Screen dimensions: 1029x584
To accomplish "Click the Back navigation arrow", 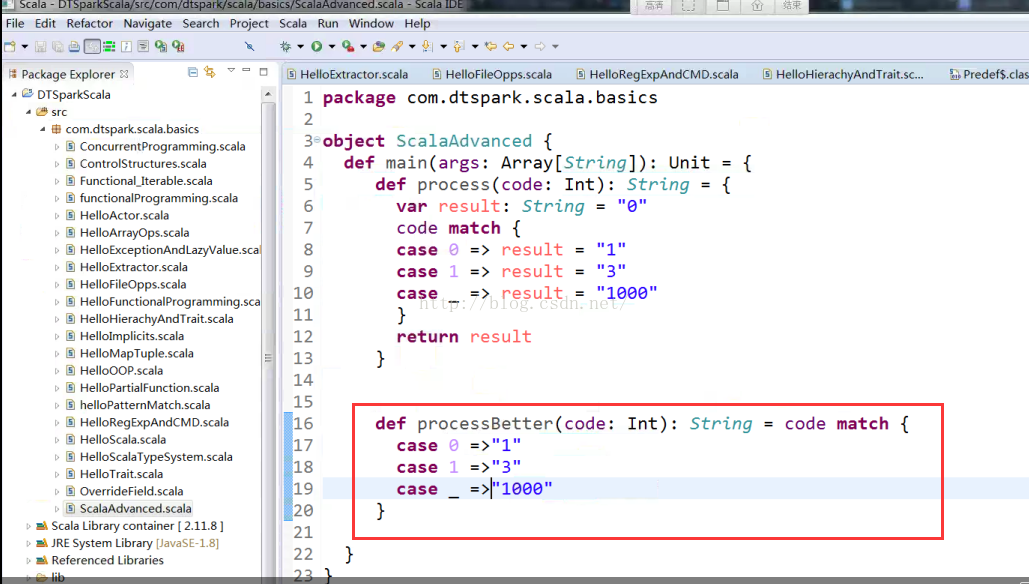I will (x=508, y=47).
